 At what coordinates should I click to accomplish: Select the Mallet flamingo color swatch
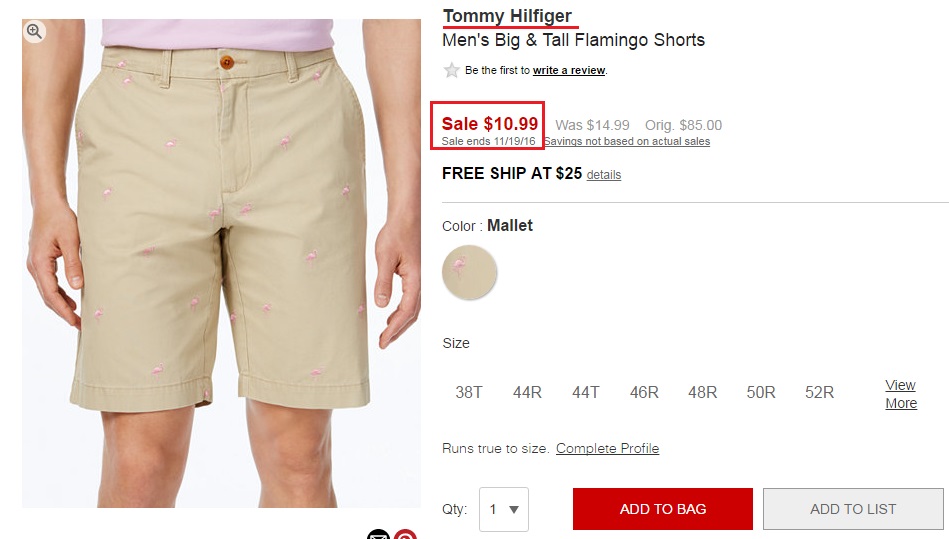click(x=470, y=272)
